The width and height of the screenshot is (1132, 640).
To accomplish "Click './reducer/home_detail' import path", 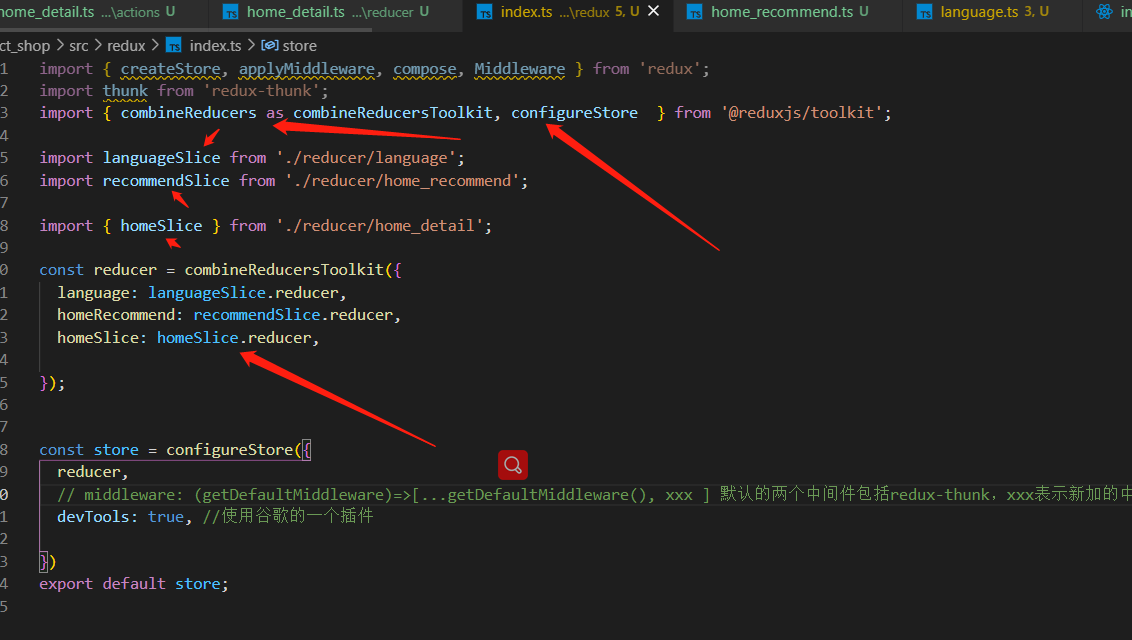I will point(380,226).
